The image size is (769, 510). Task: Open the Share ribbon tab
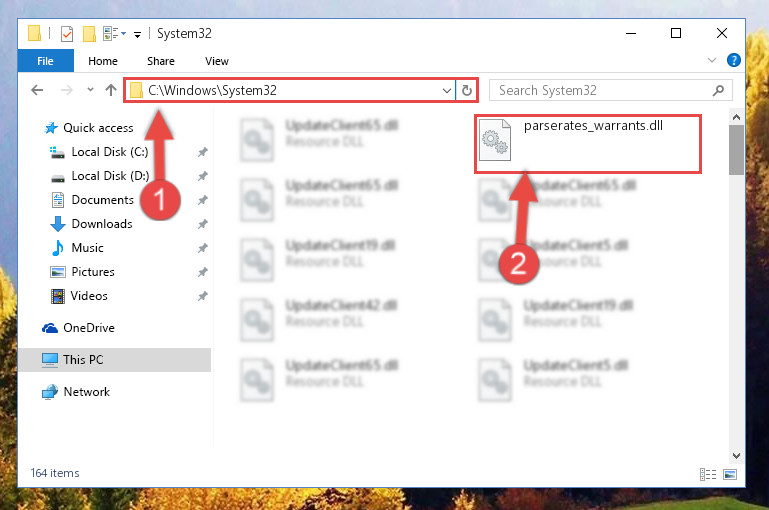[161, 61]
